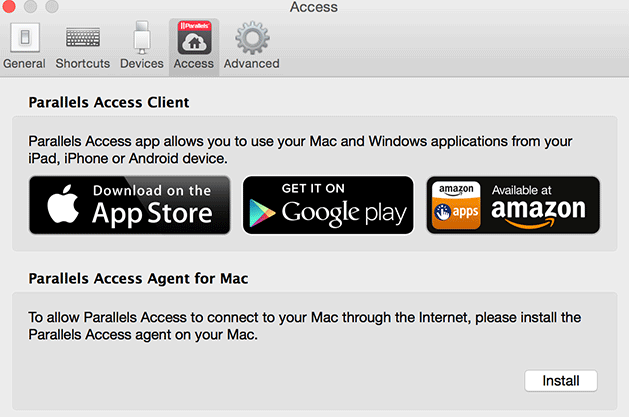
Task: Install the Parallels Access agent
Action: click(x=561, y=381)
